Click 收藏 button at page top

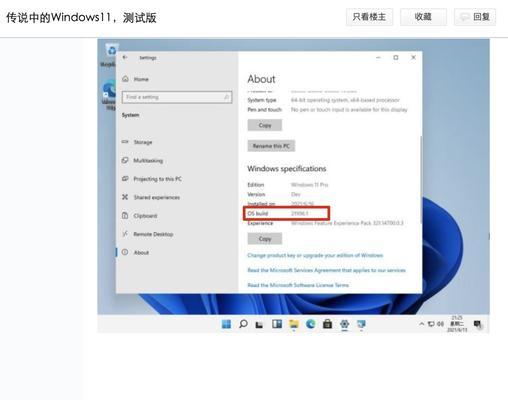pos(423,17)
